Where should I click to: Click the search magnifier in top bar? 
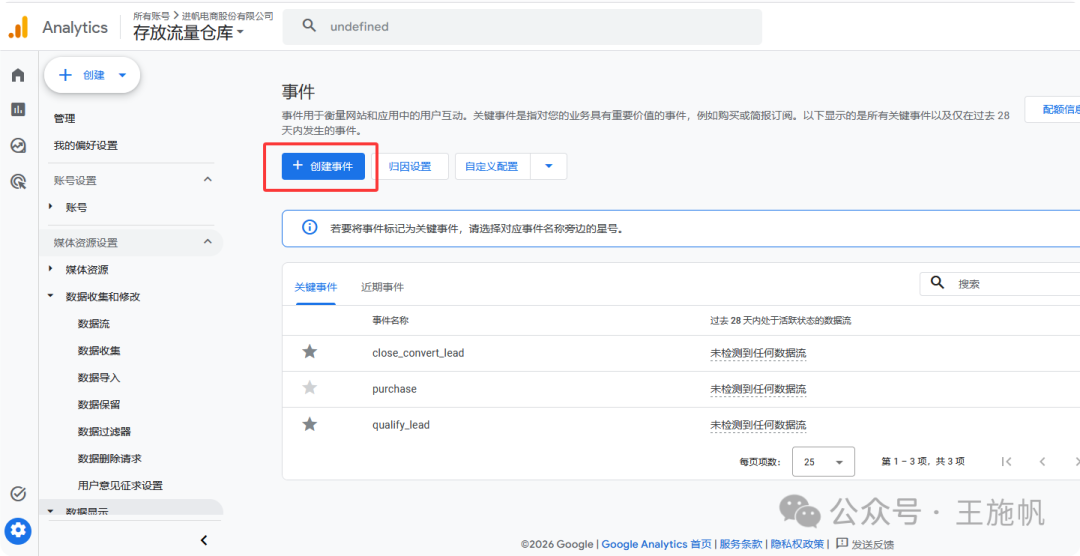point(310,26)
